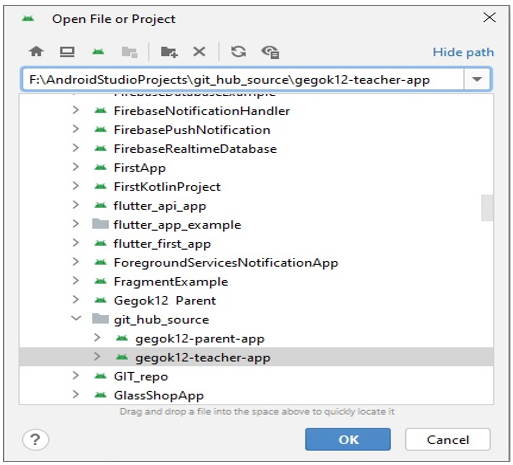
Task: Select the FirstKotlinProject row
Action: tap(256, 187)
